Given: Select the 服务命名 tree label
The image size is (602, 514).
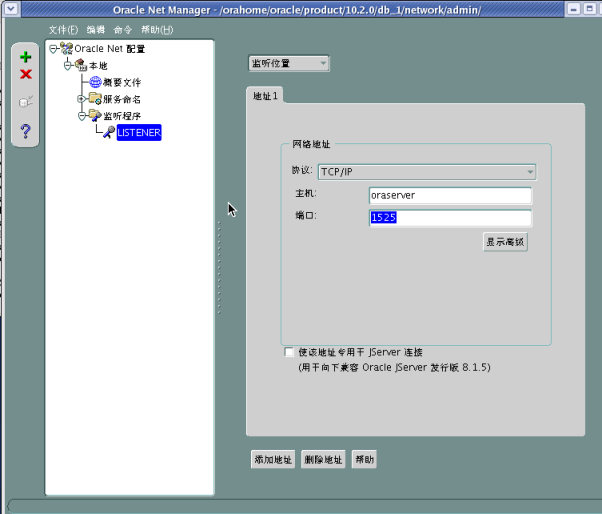Looking at the screenshot, I should pos(122,99).
